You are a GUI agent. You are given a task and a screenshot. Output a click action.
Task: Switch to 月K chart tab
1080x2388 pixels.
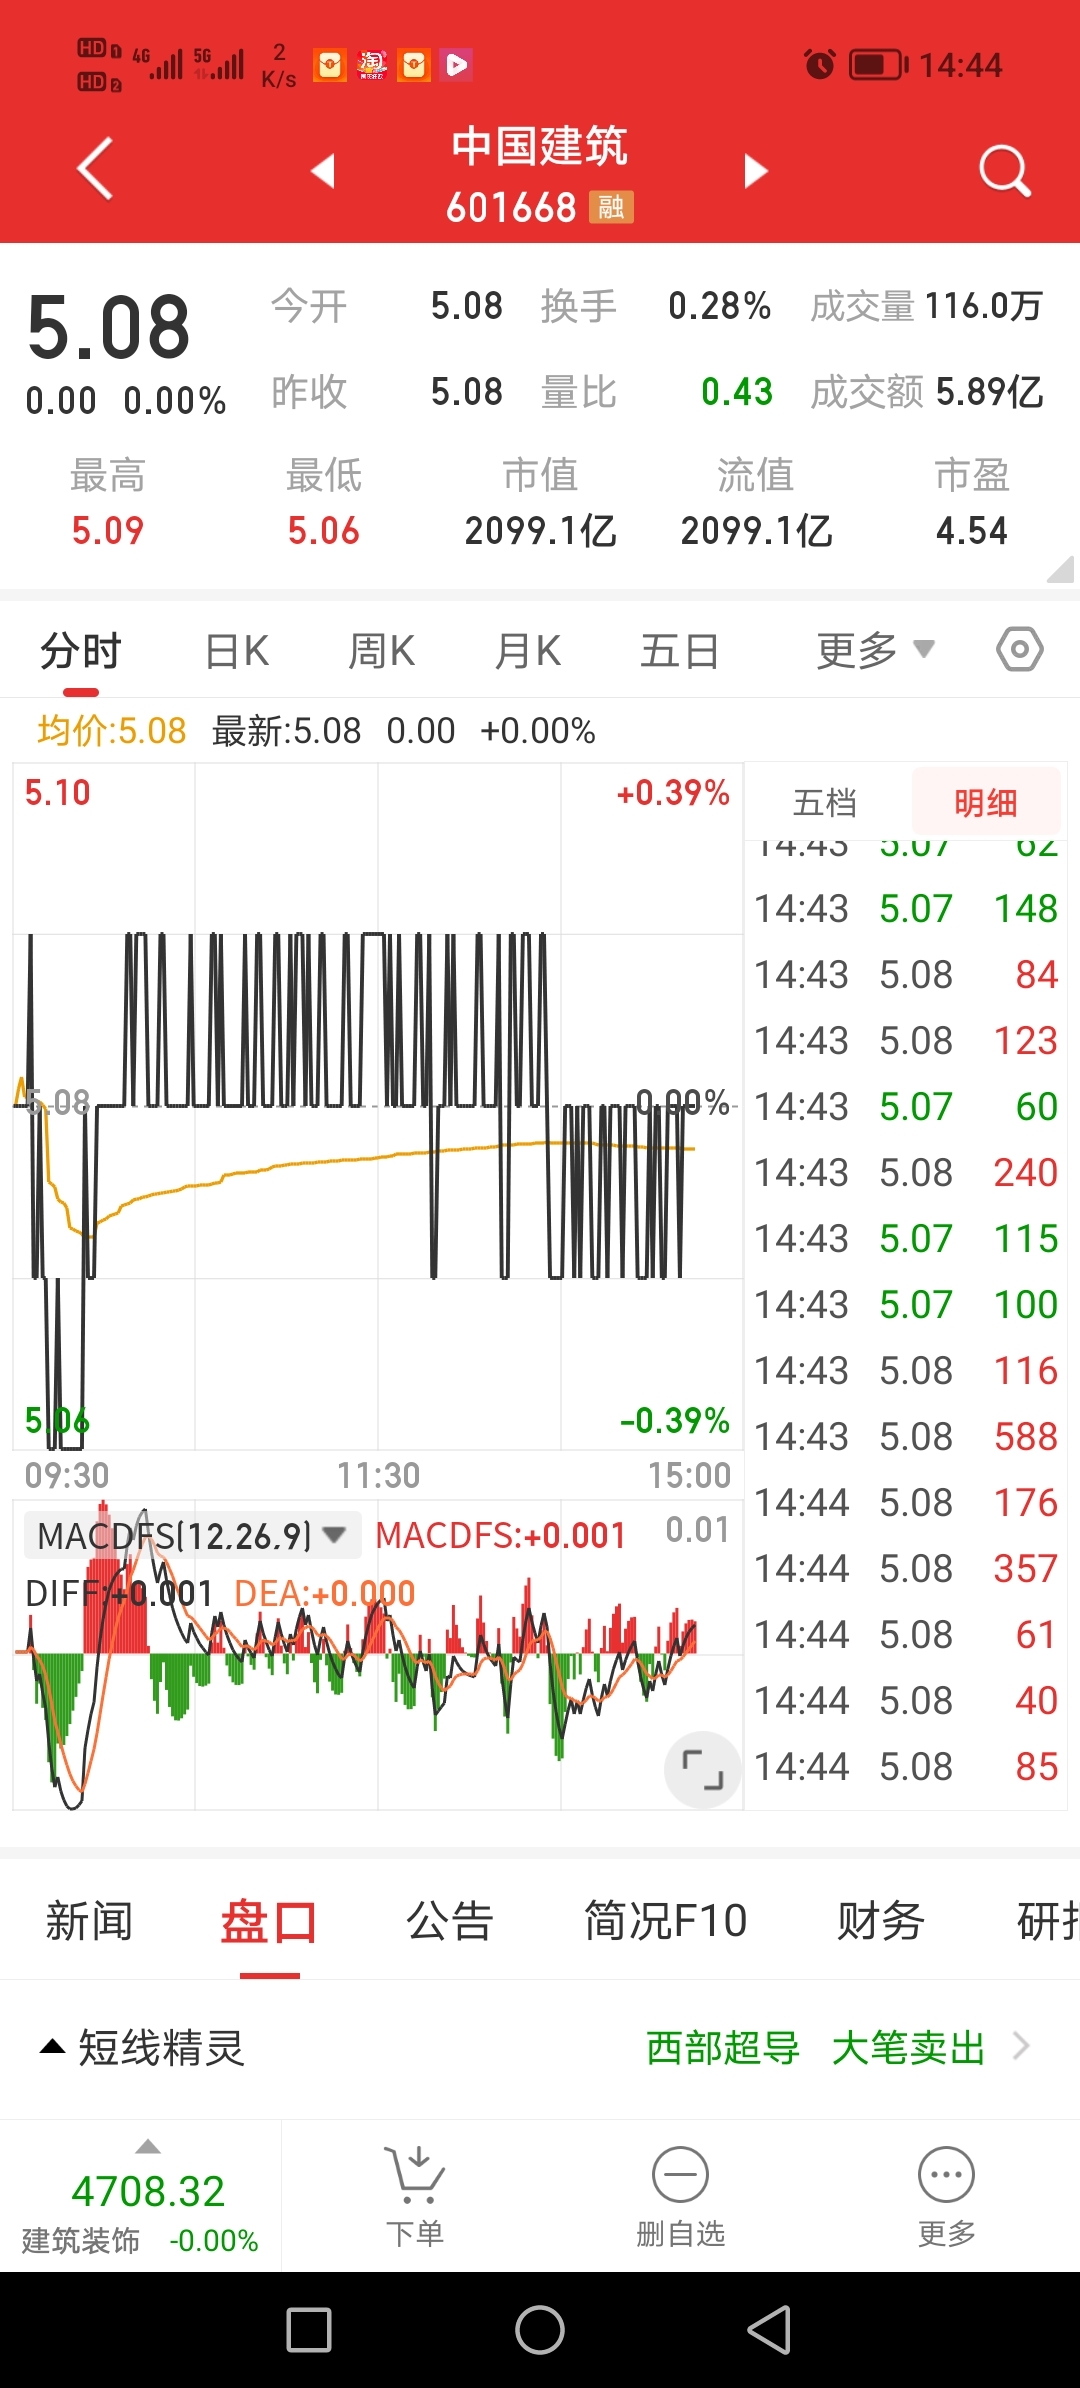click(528, 651)
